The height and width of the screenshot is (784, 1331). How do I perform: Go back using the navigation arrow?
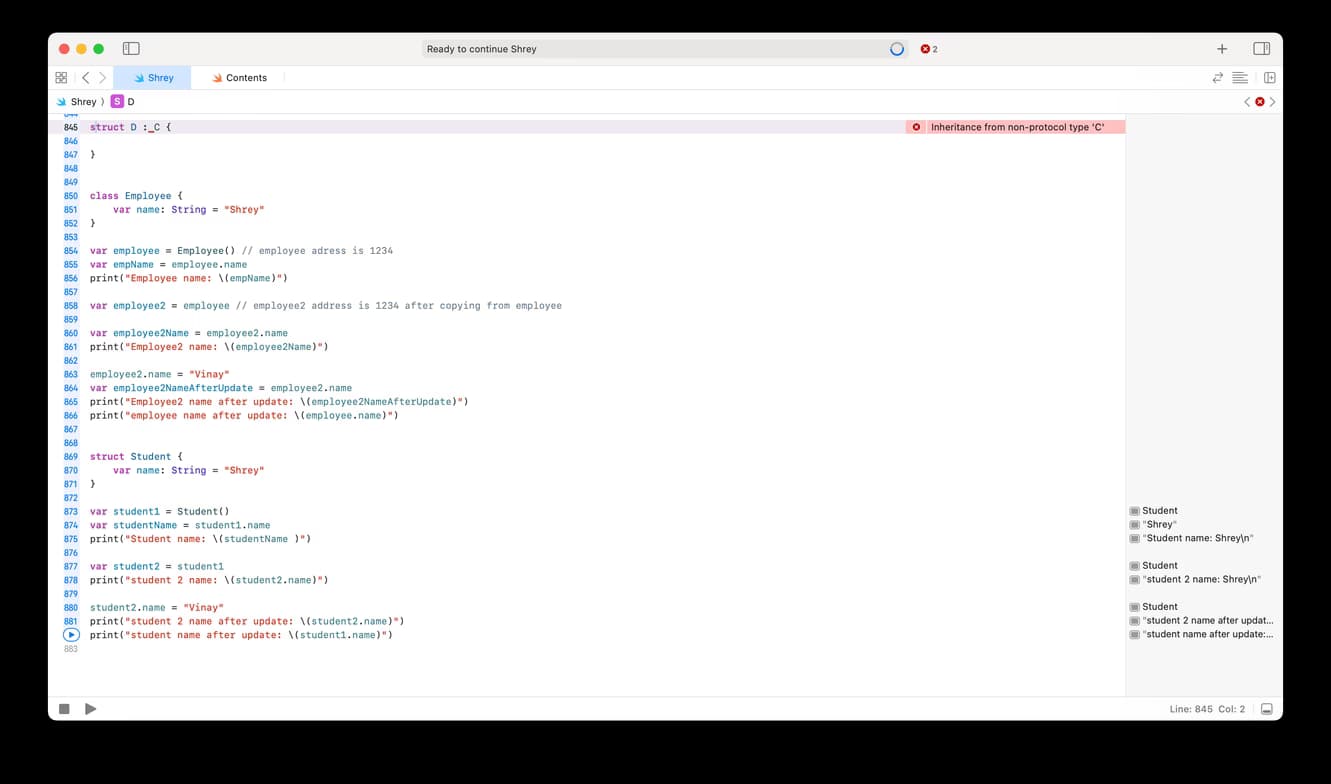click(x=85, y=77)
